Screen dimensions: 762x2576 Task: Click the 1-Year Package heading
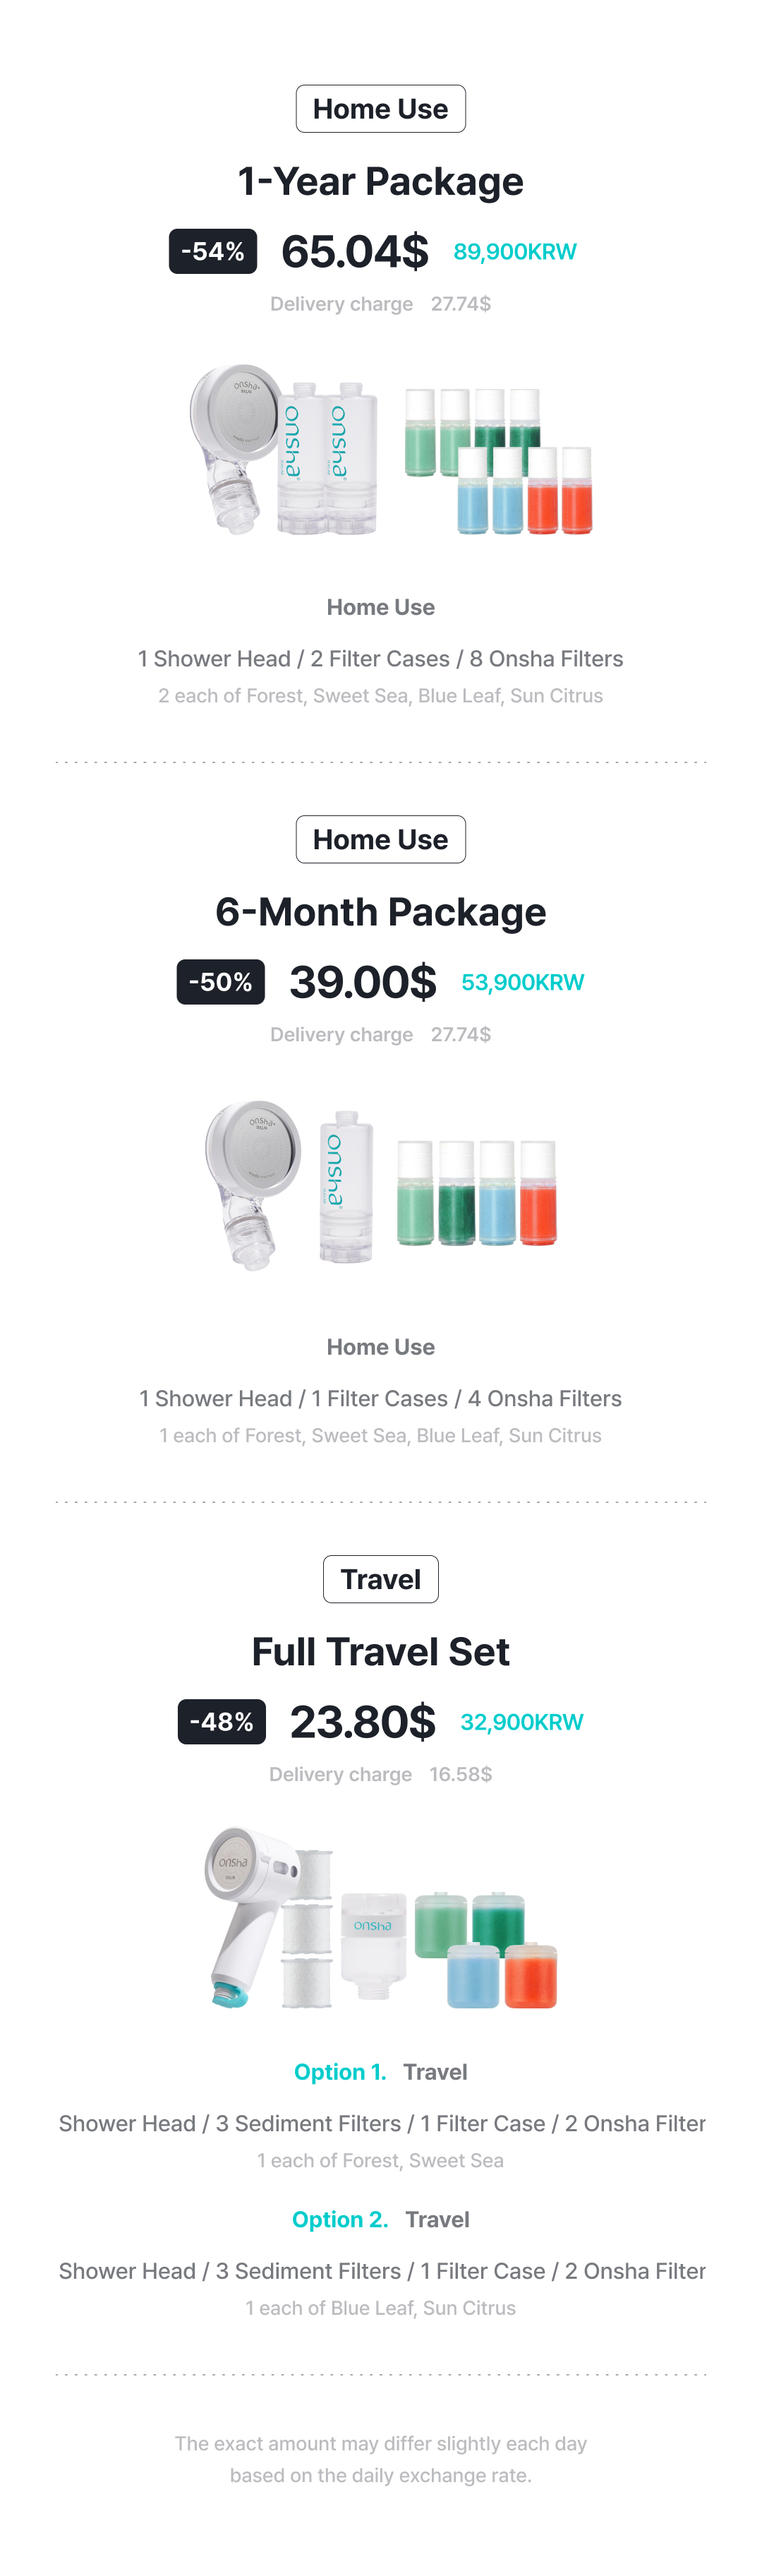pos(380,181)
